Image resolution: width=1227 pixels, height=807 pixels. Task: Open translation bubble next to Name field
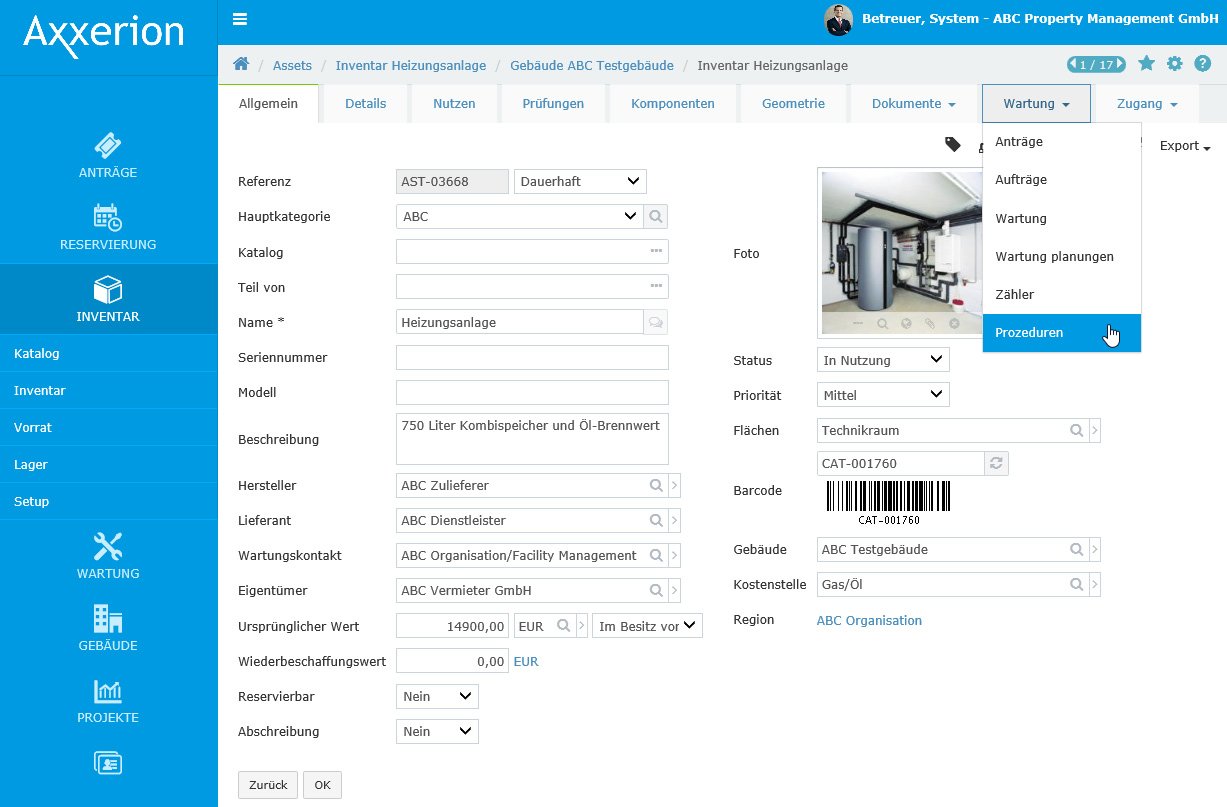point(656,322)
